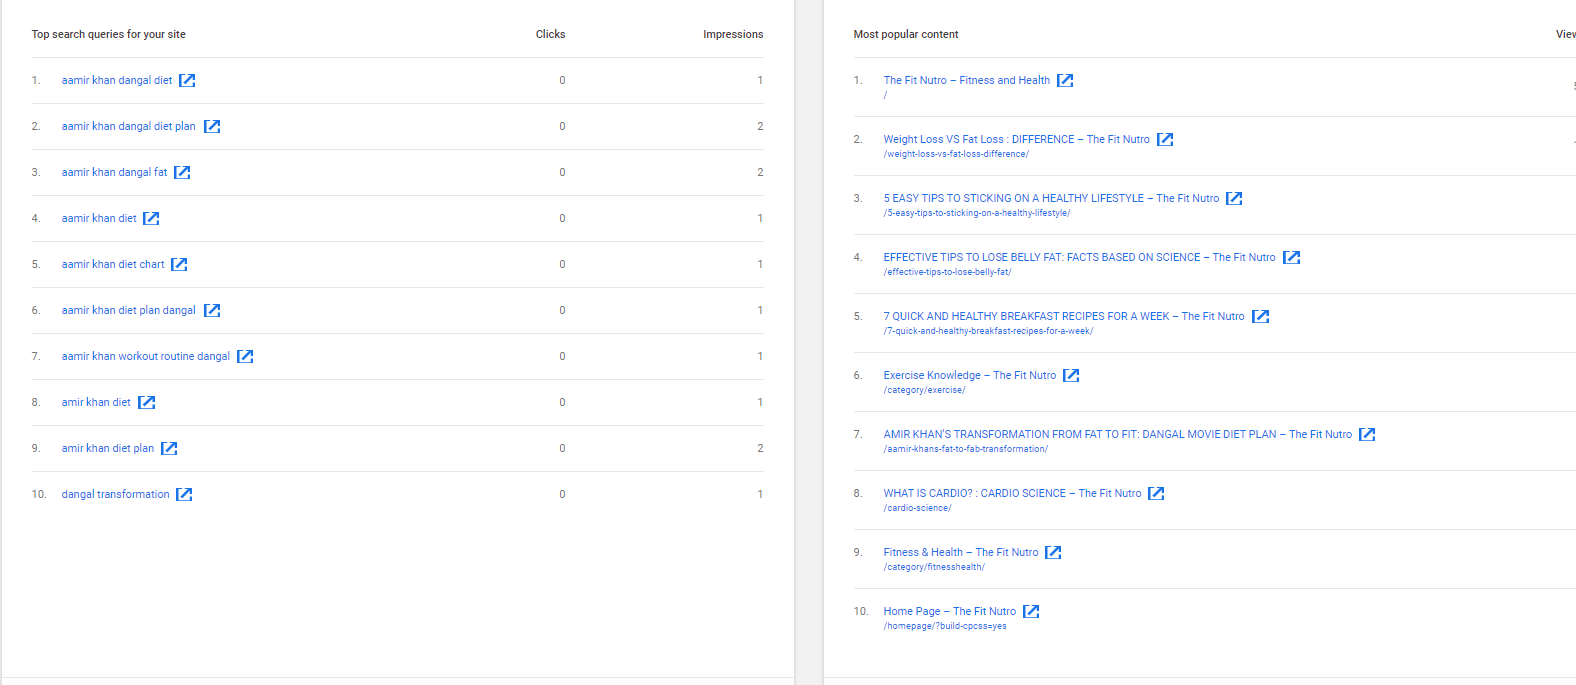1576x685 pixels.
Task: Click the 'Most popular content' heading
Action: click(906, 34)
